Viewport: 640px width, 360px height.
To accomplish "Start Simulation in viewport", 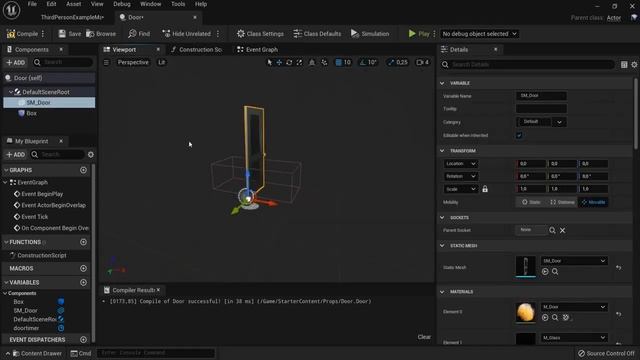I will tap(370, 34).
